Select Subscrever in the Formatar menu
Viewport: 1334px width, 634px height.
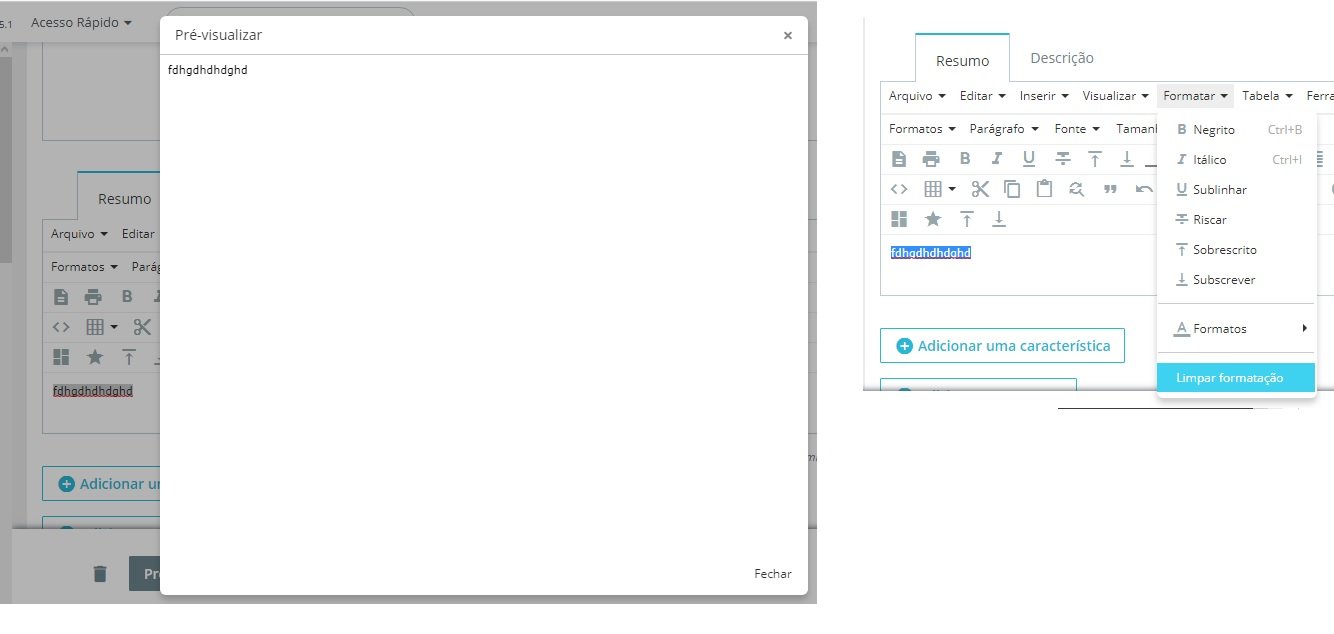(x=1235, y=280)
